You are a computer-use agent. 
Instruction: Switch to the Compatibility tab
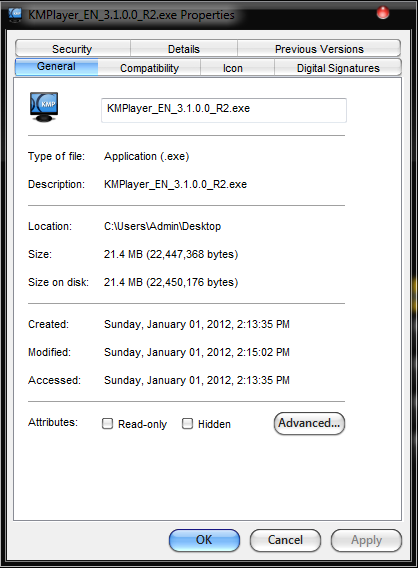(x=149, y=68)
